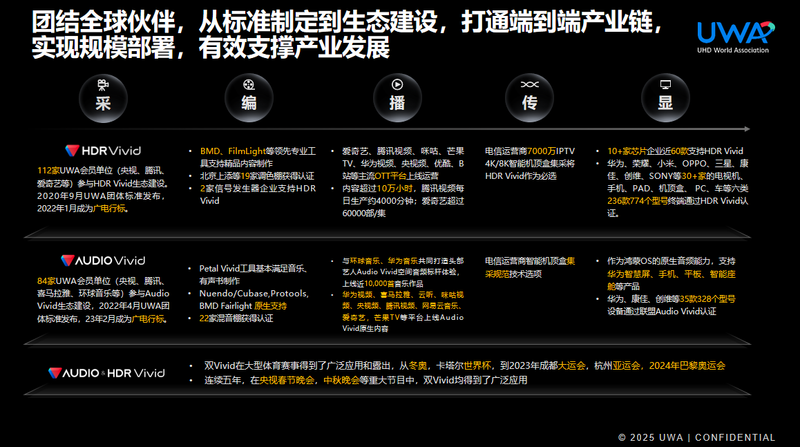This screenshot has height=447, width=800.
Task: Click the bullet 作为鸿蒙OS的原生音频能力
Action: [671, 274]
